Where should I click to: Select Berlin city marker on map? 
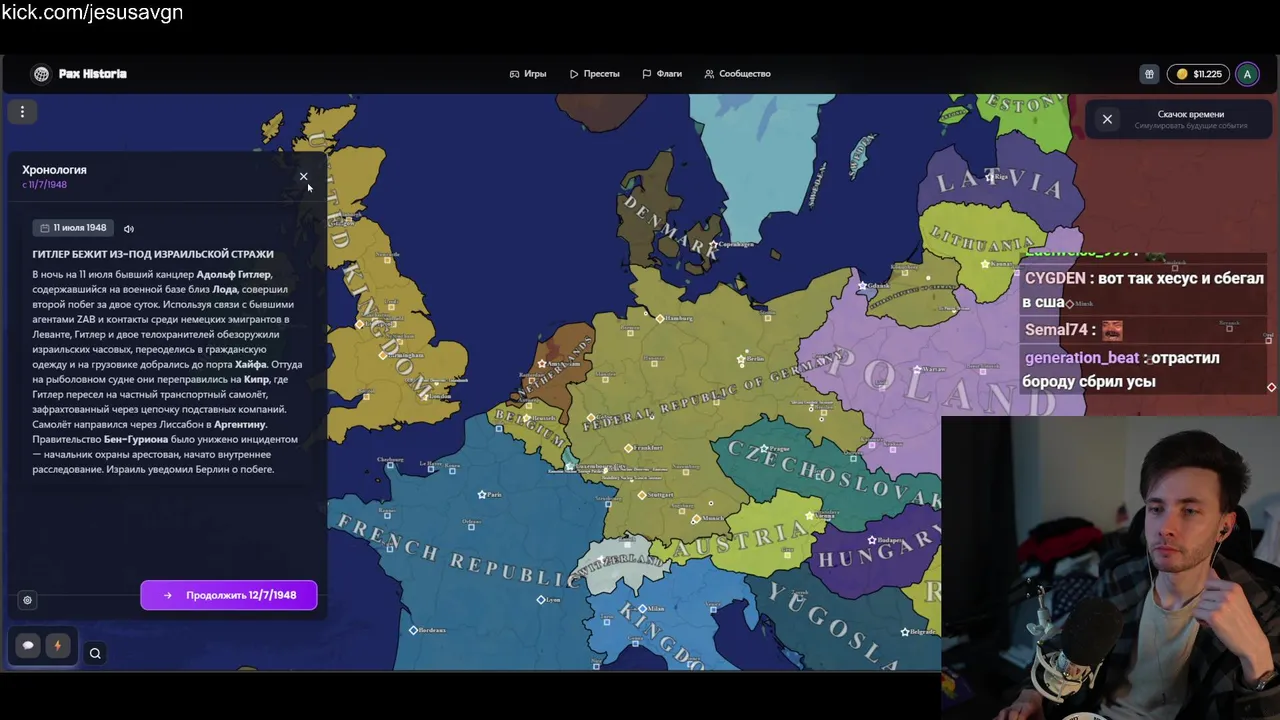[741, 359]
